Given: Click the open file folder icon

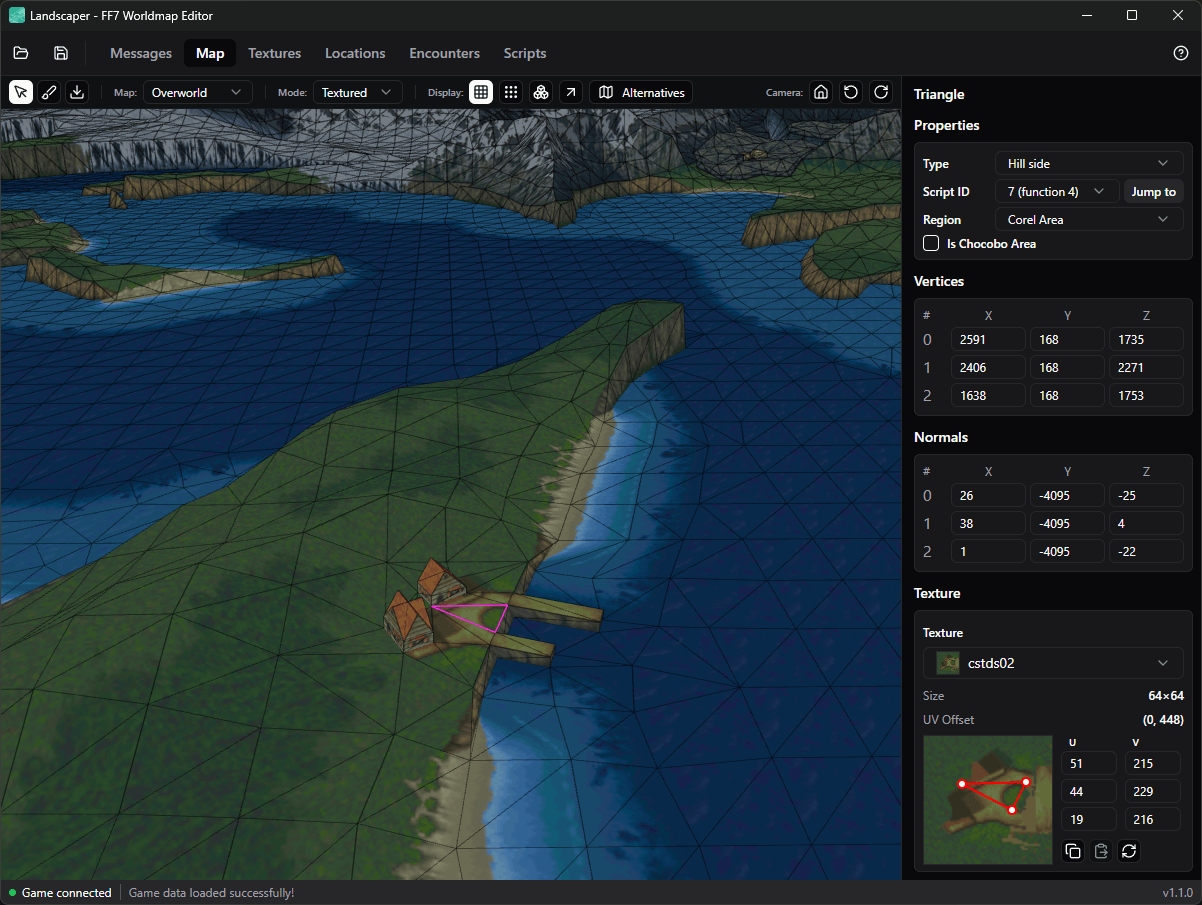Looking at the screenshot, I should [x=21, y=53].
